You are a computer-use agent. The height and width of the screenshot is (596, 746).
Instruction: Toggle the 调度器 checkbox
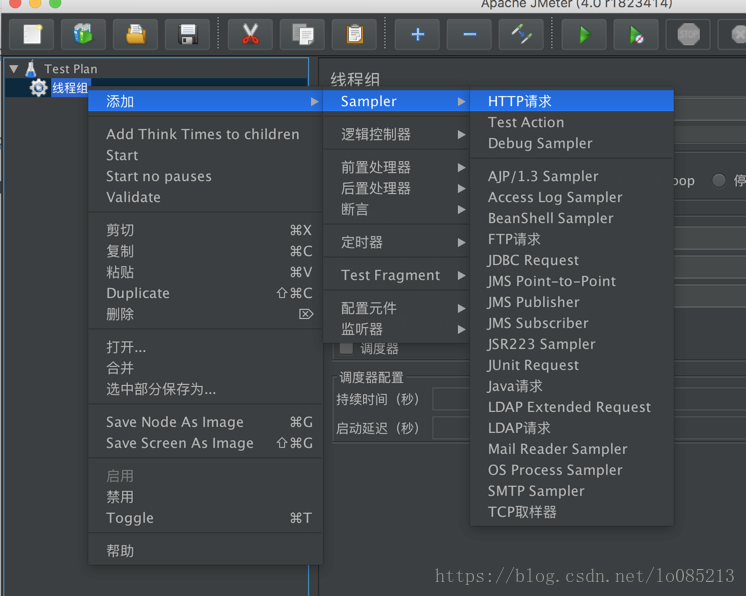346,349
